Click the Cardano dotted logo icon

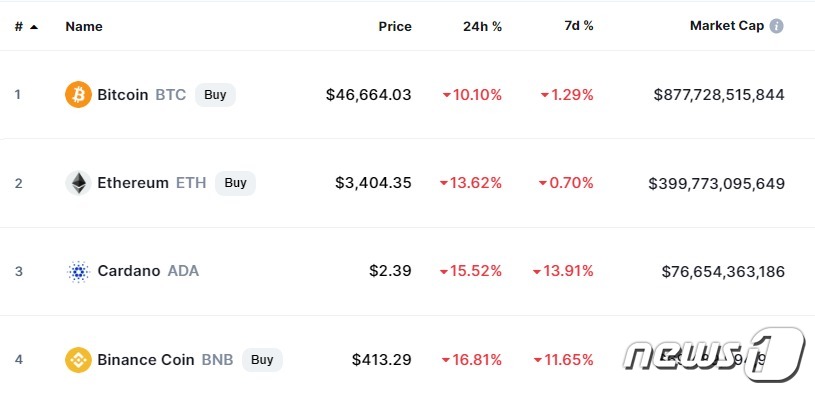[x=78, y=271]
